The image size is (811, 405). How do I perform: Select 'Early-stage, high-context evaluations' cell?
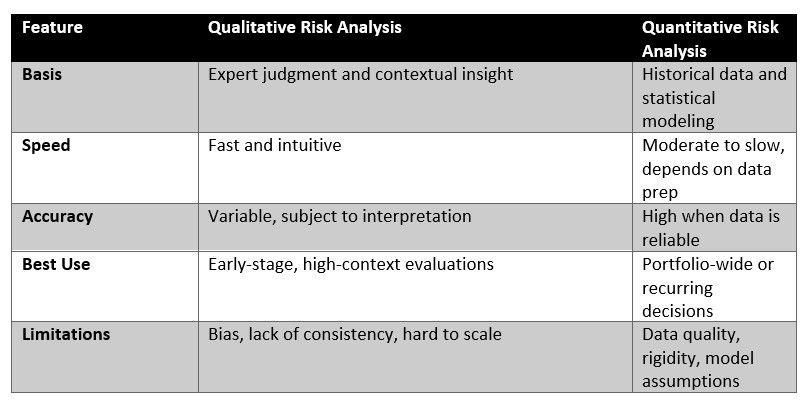click(x=350, y=264)
